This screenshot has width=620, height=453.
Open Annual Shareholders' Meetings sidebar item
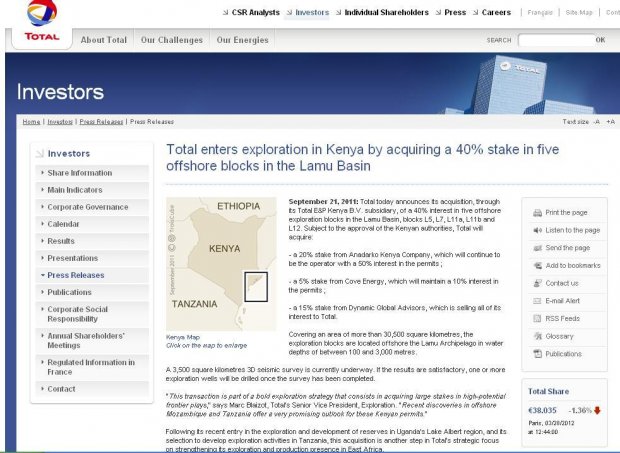pos(92,340)
